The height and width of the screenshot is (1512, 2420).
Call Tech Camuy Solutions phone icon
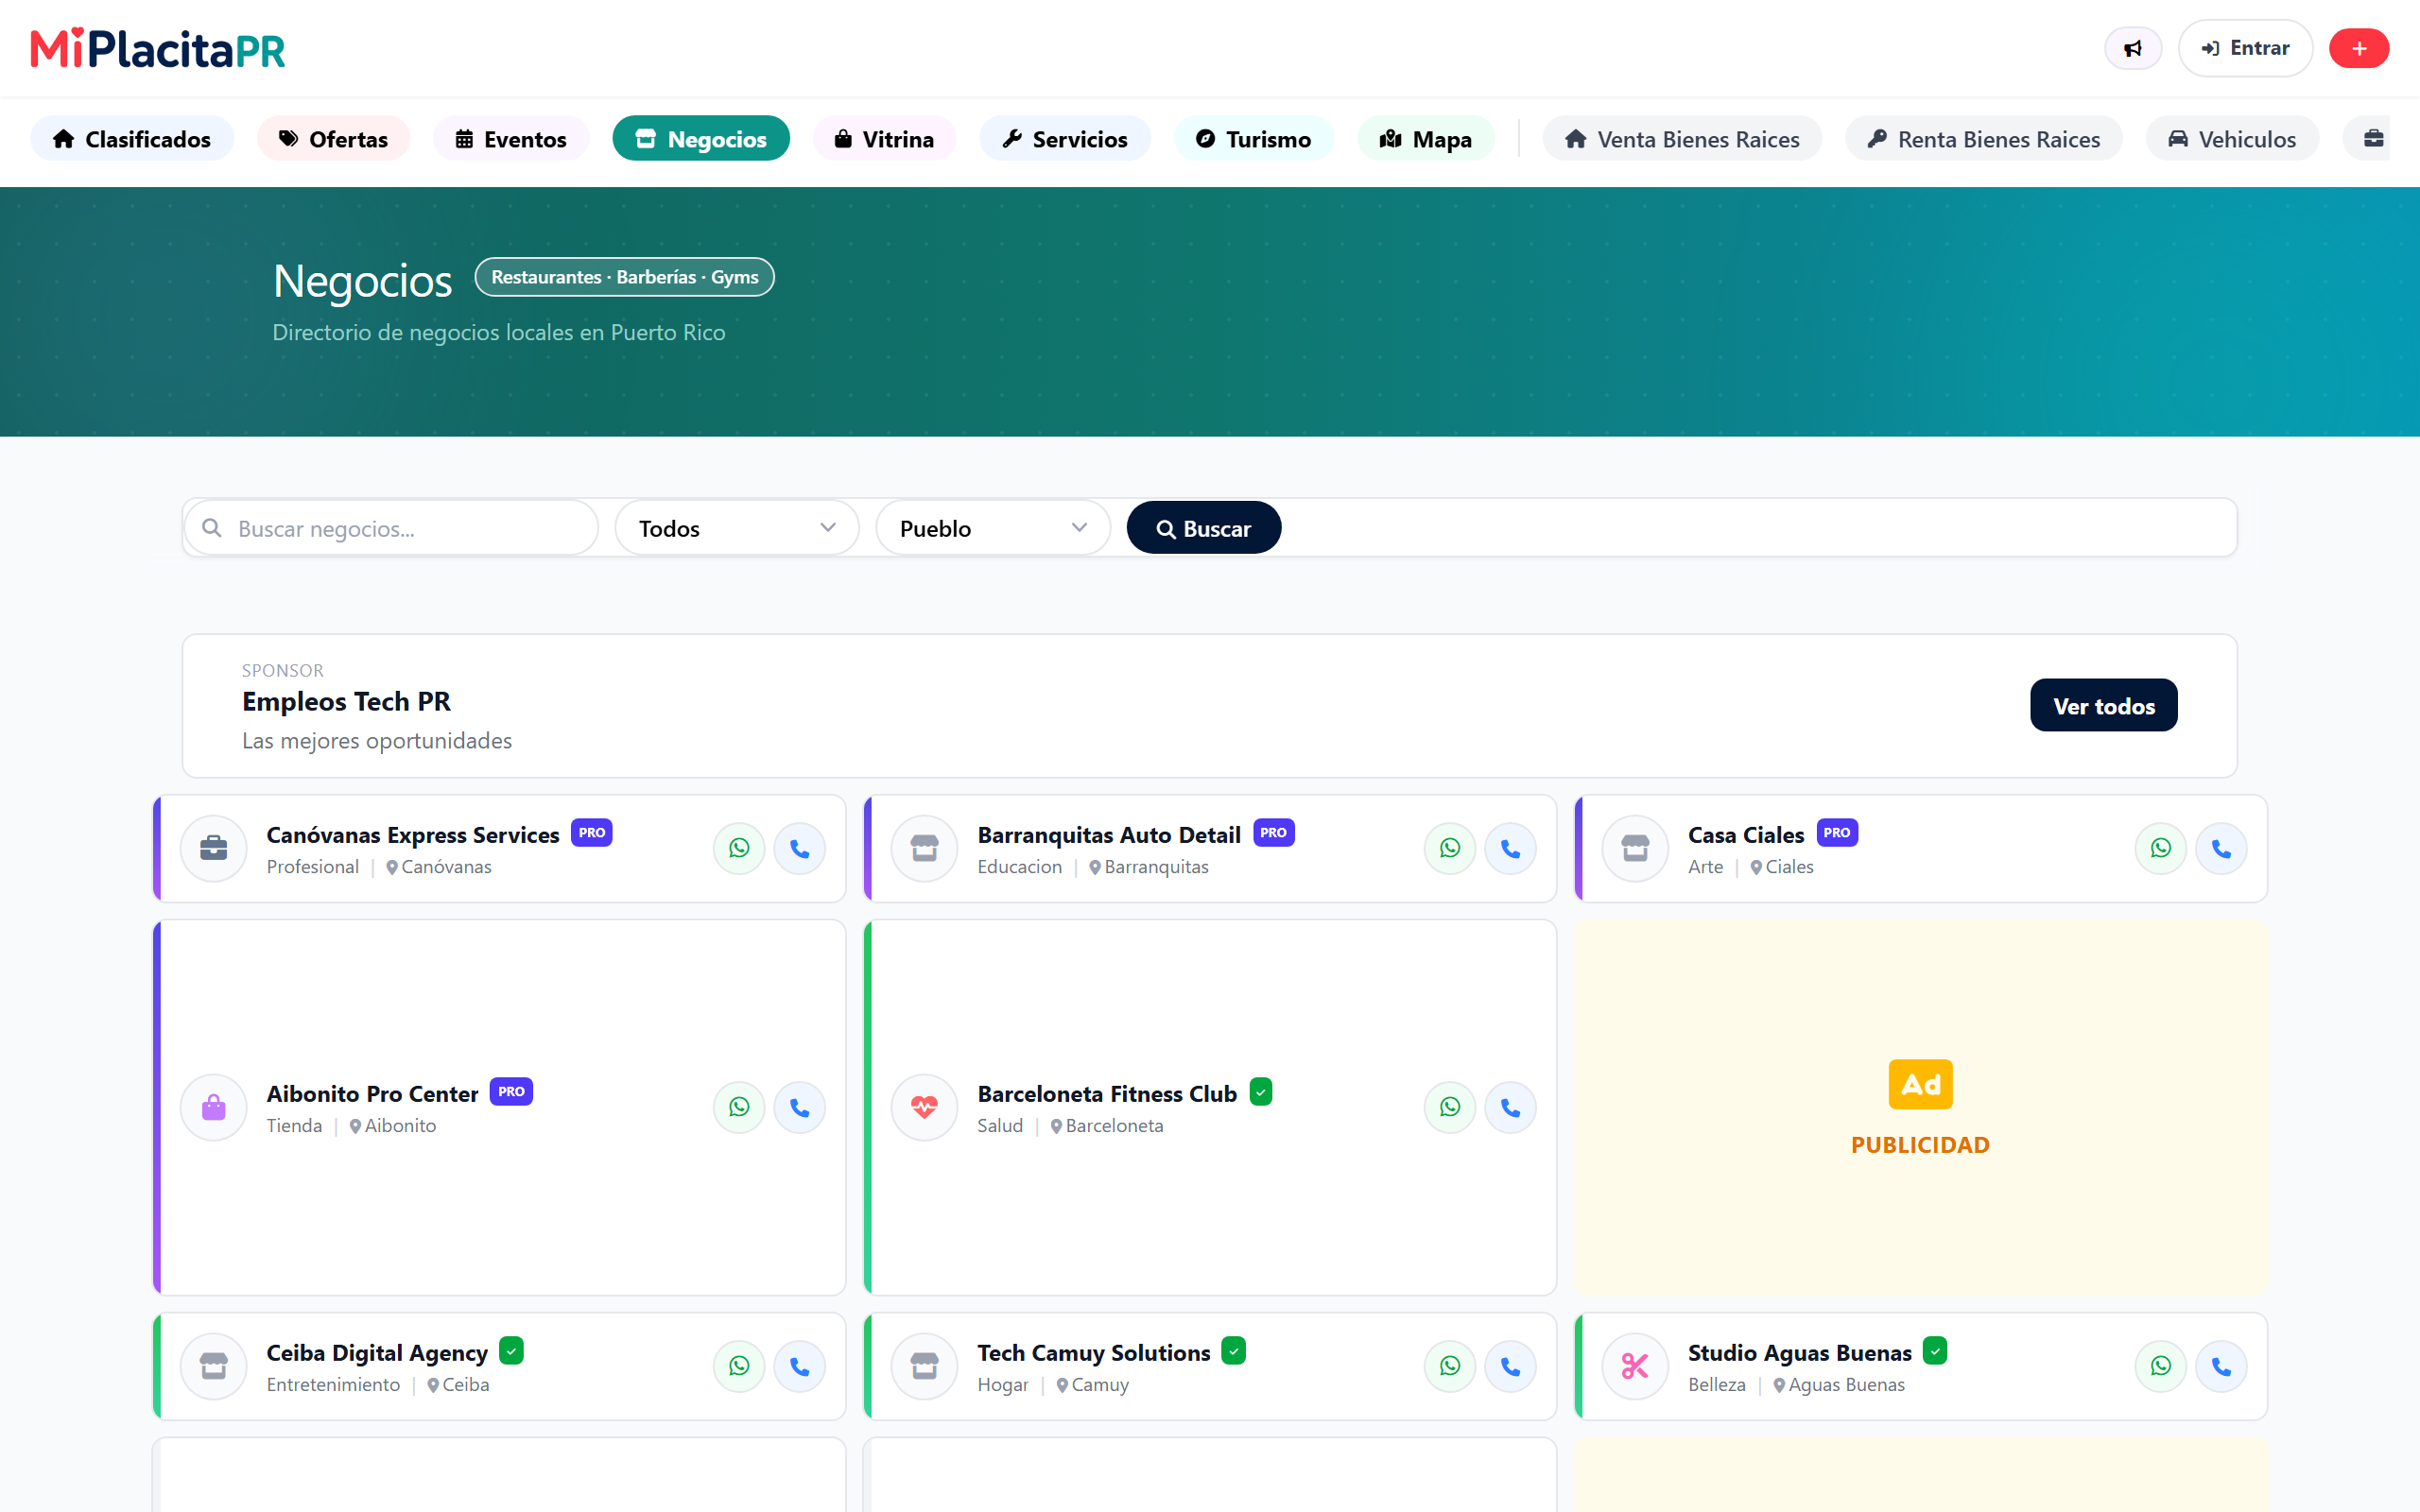(1510, 1366)
